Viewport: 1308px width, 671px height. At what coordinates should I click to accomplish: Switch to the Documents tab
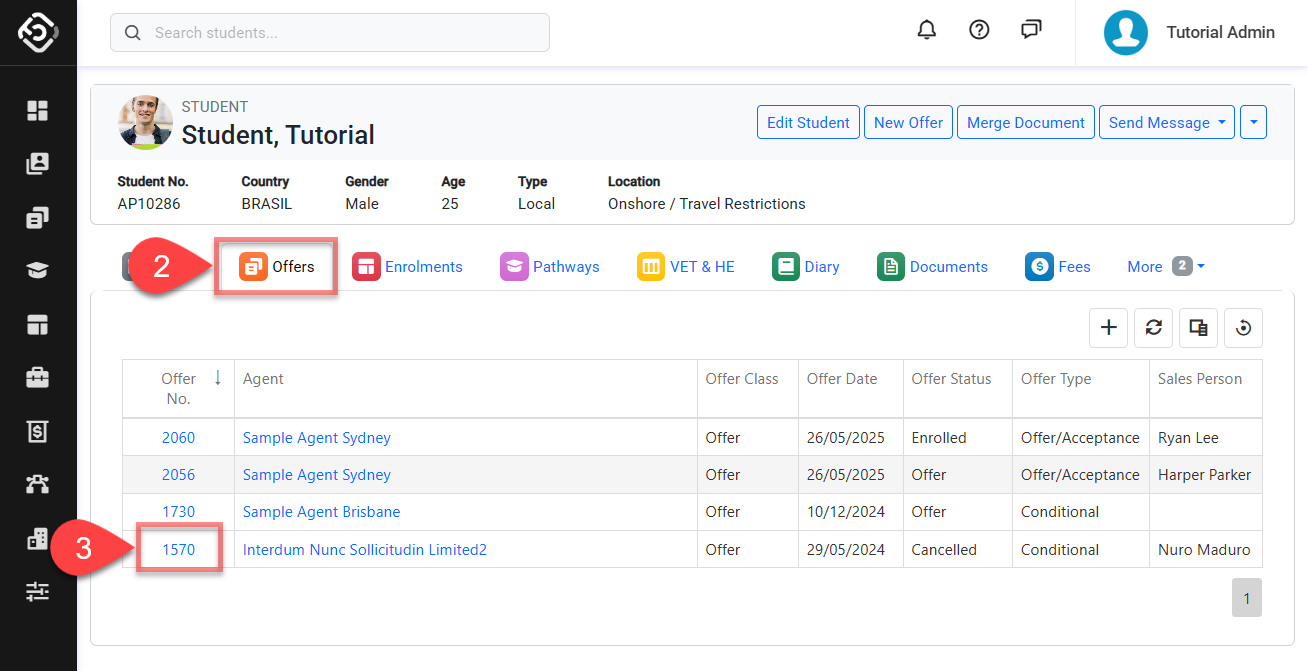click(x=932, y=267)
